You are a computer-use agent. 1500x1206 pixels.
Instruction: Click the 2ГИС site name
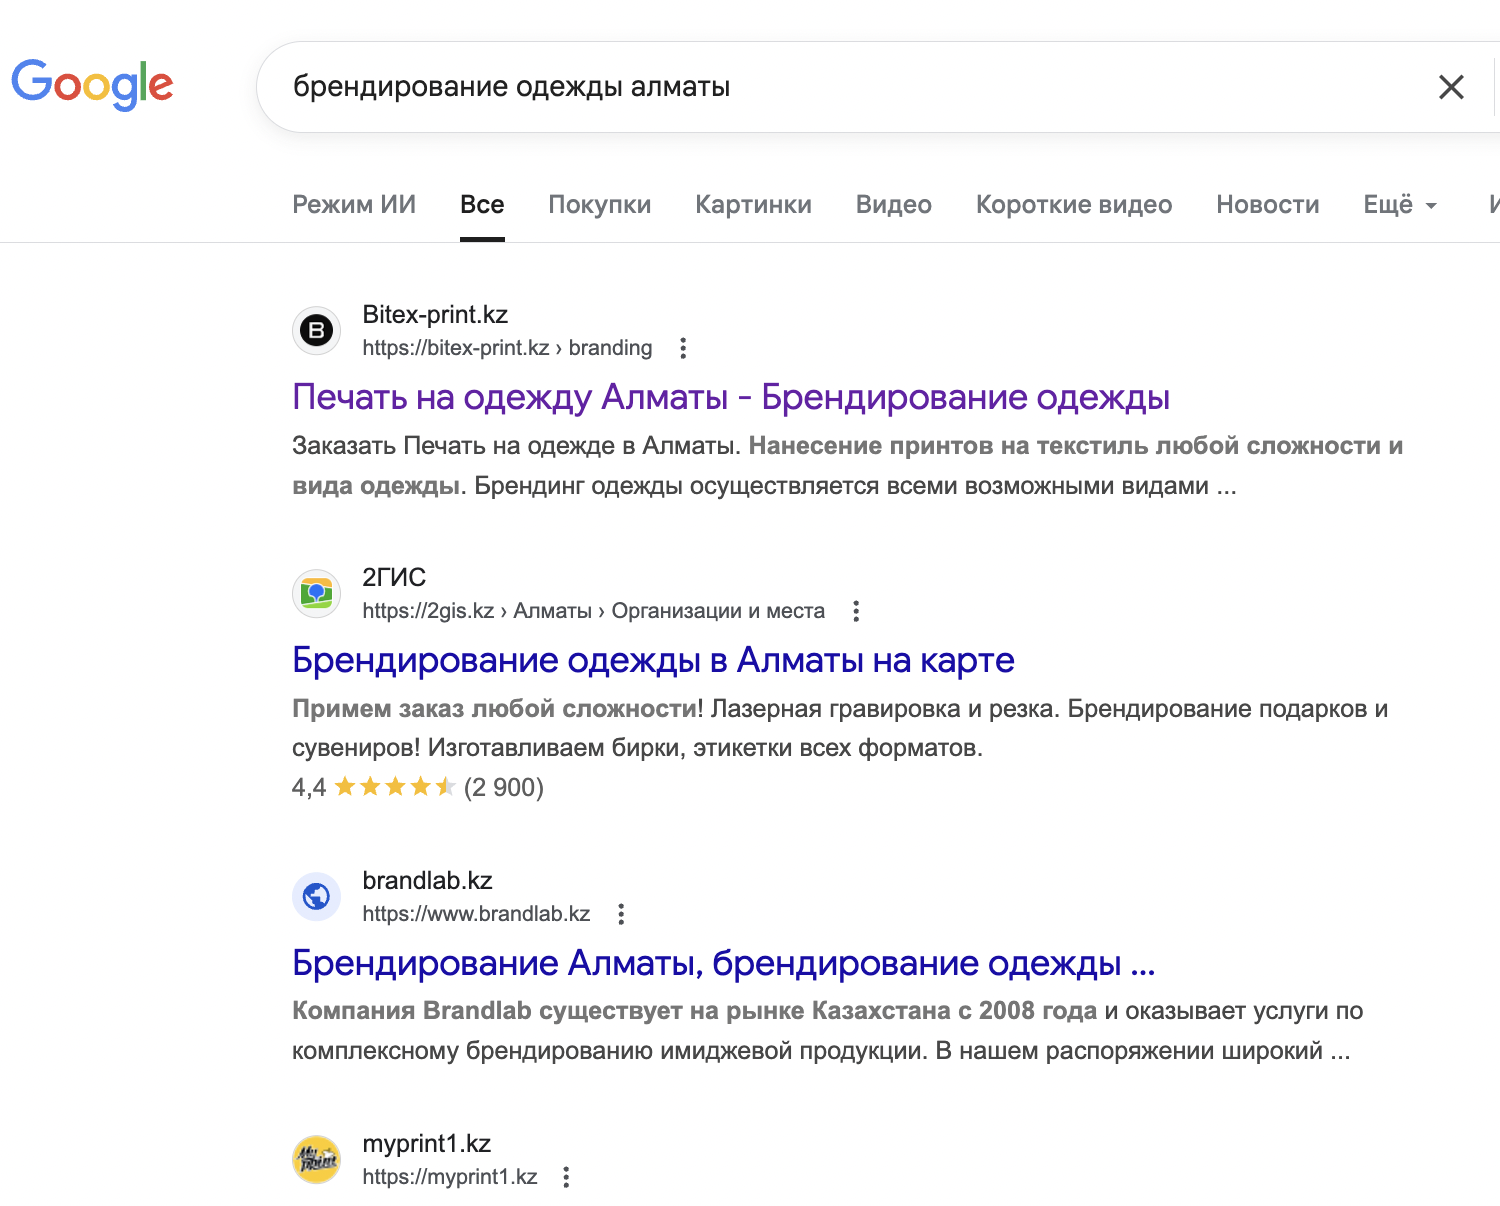click(394, 577)
